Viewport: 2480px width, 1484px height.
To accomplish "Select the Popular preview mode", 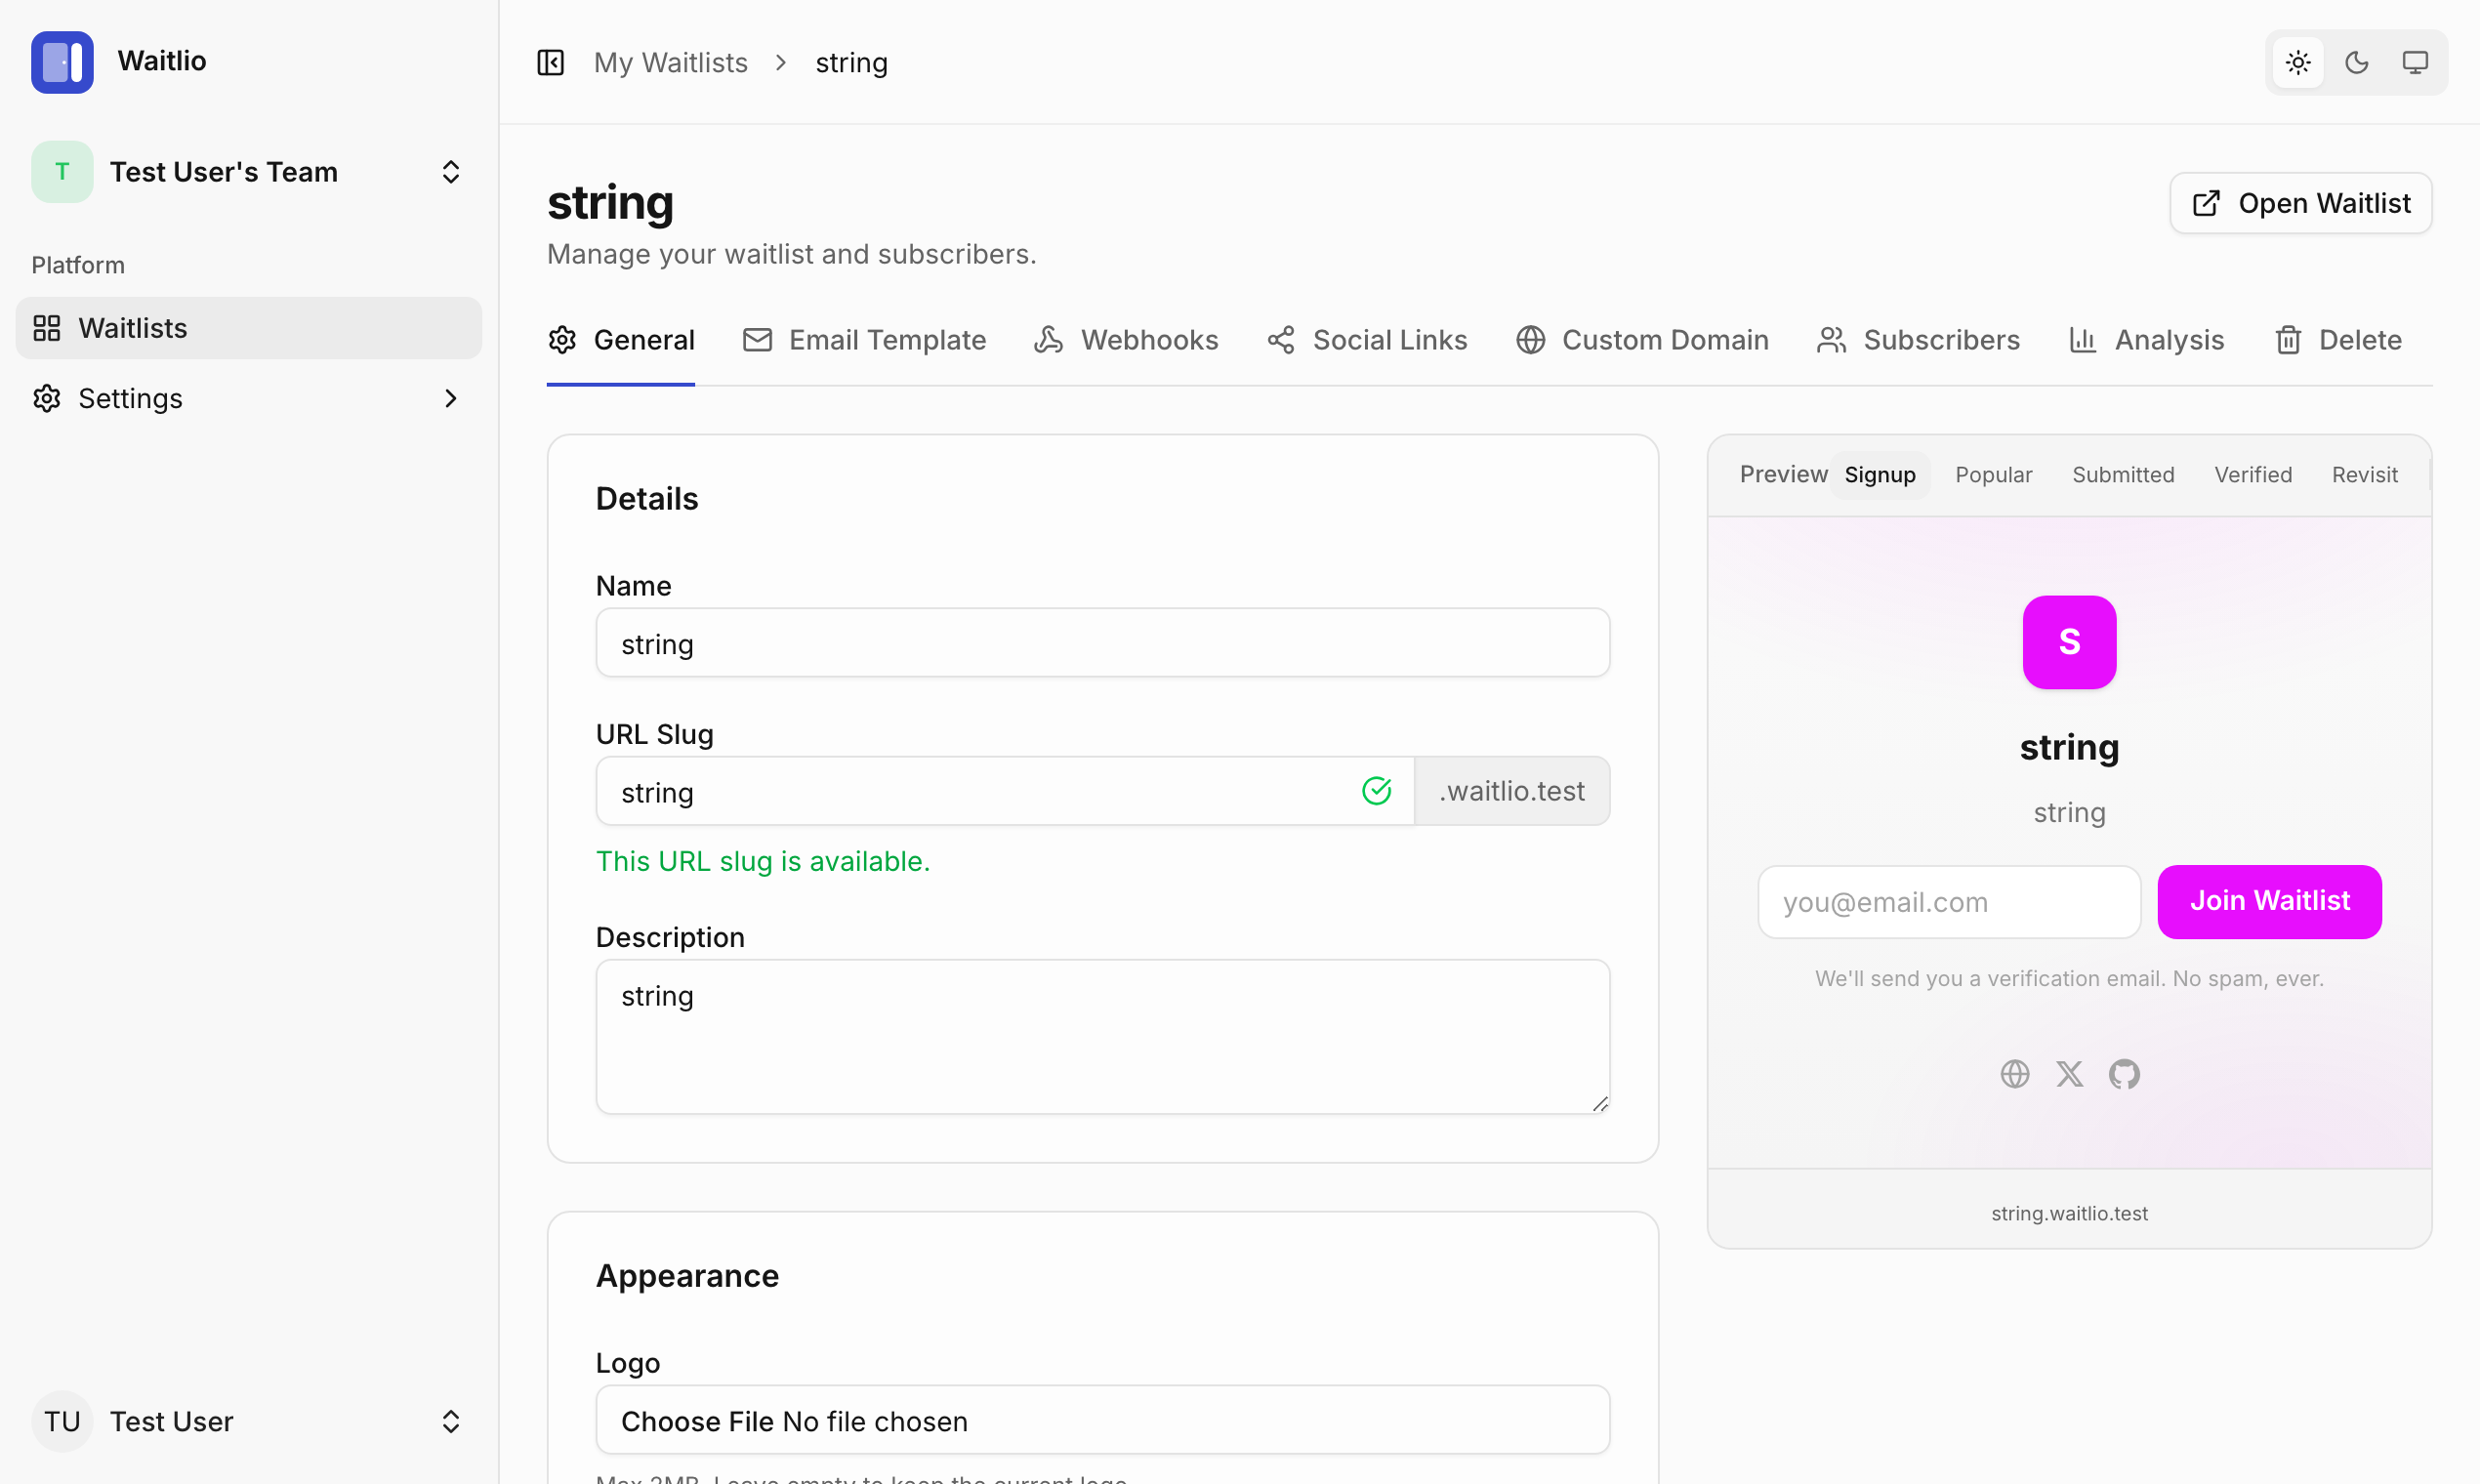I will click(1993, 475).
